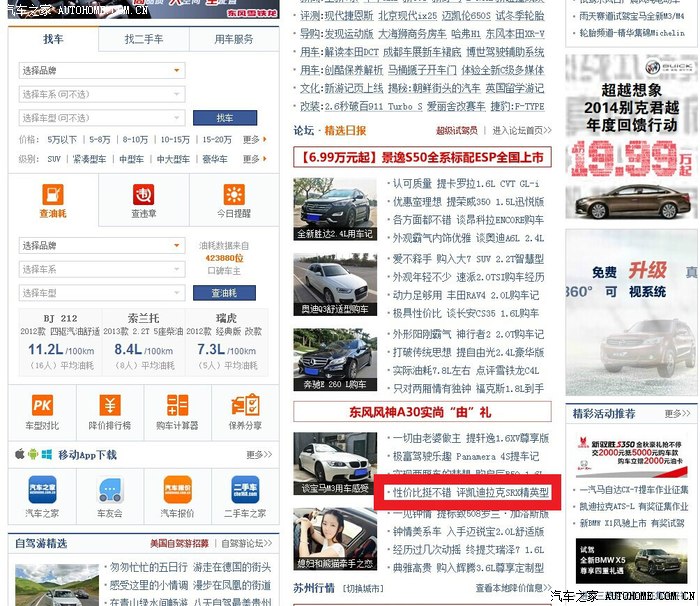Expand the 选择车型 dropdown in fuel consumption panel
The image size is (700, 606).
101,293
